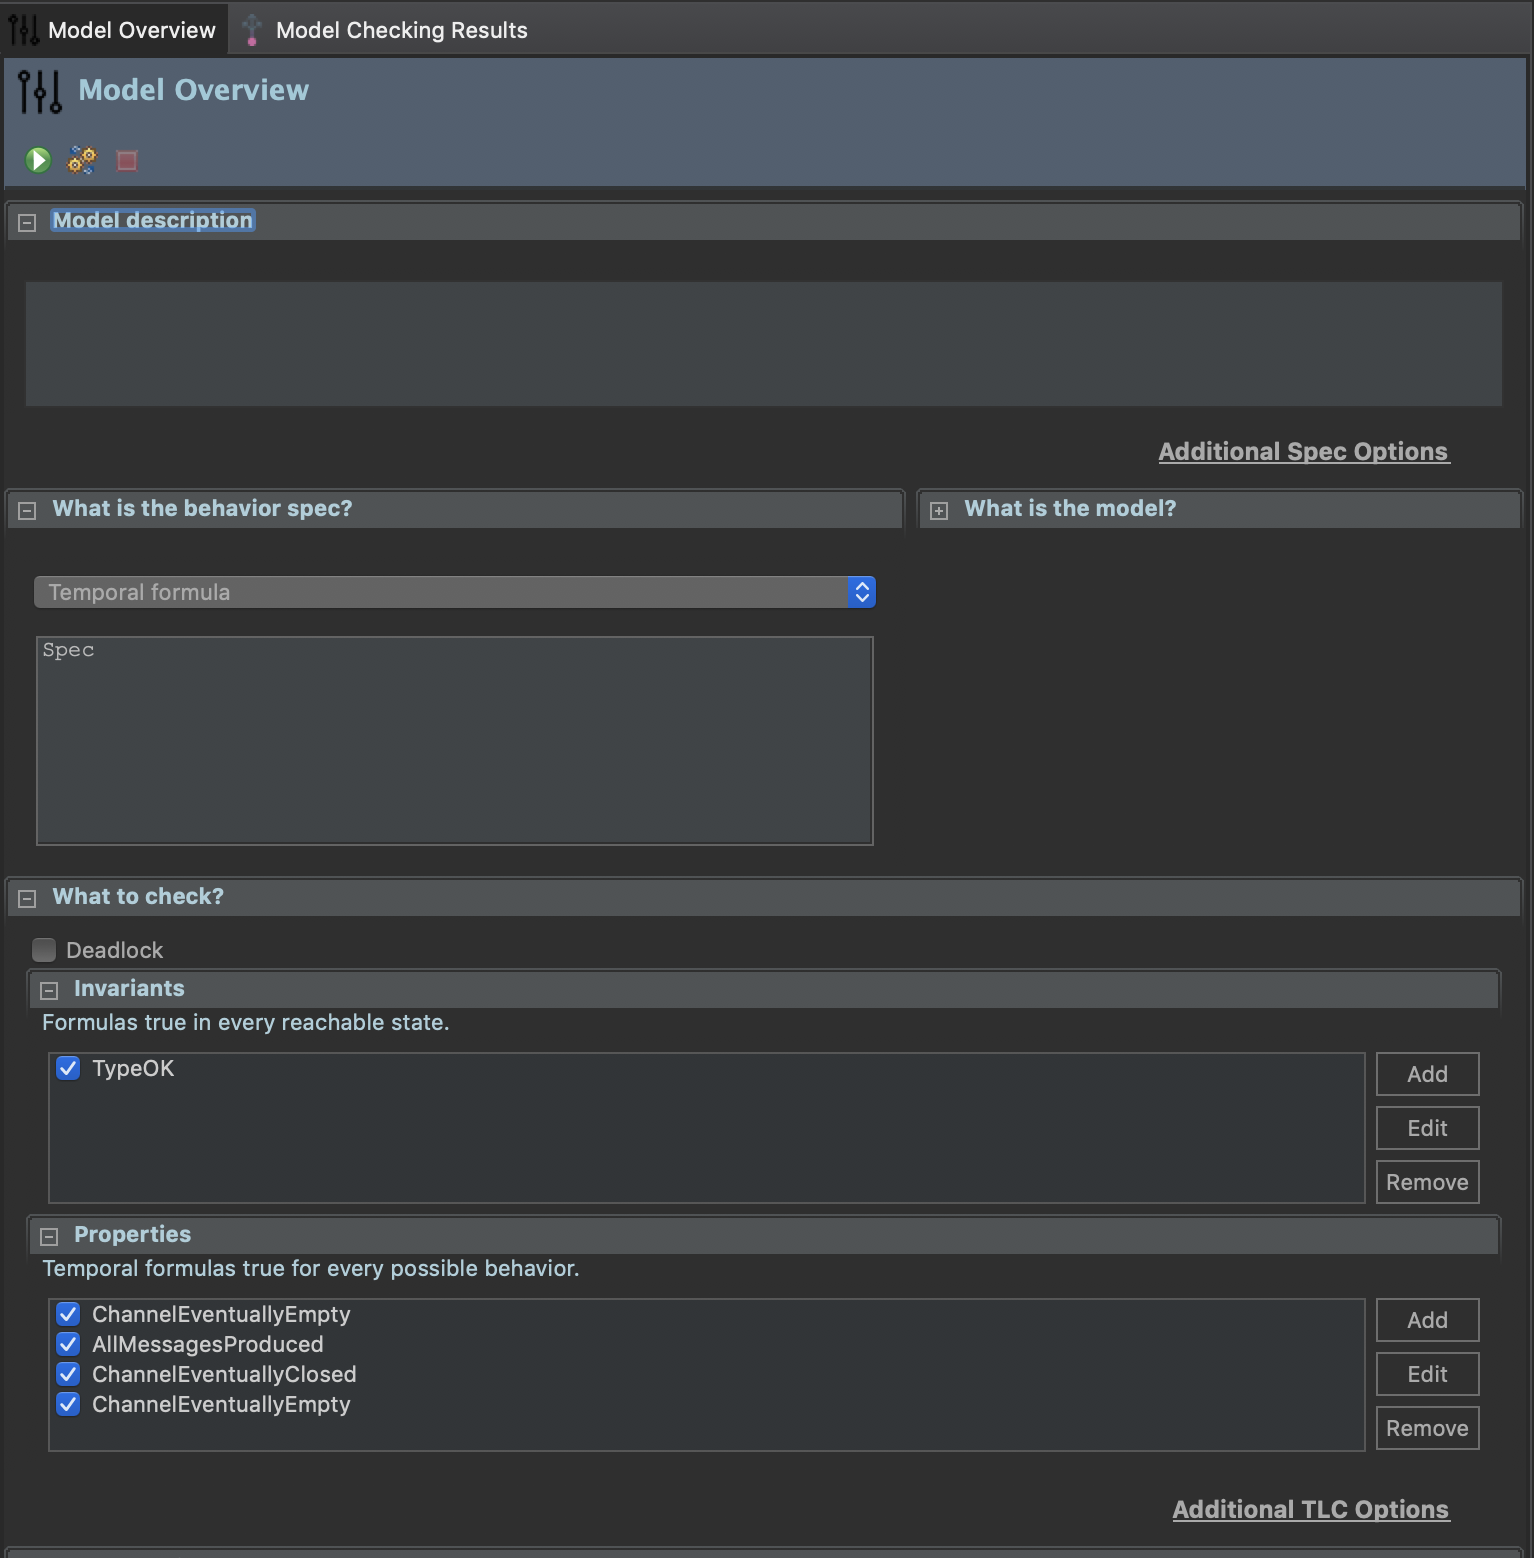Click the Model description section title

(x=153, y=220)
